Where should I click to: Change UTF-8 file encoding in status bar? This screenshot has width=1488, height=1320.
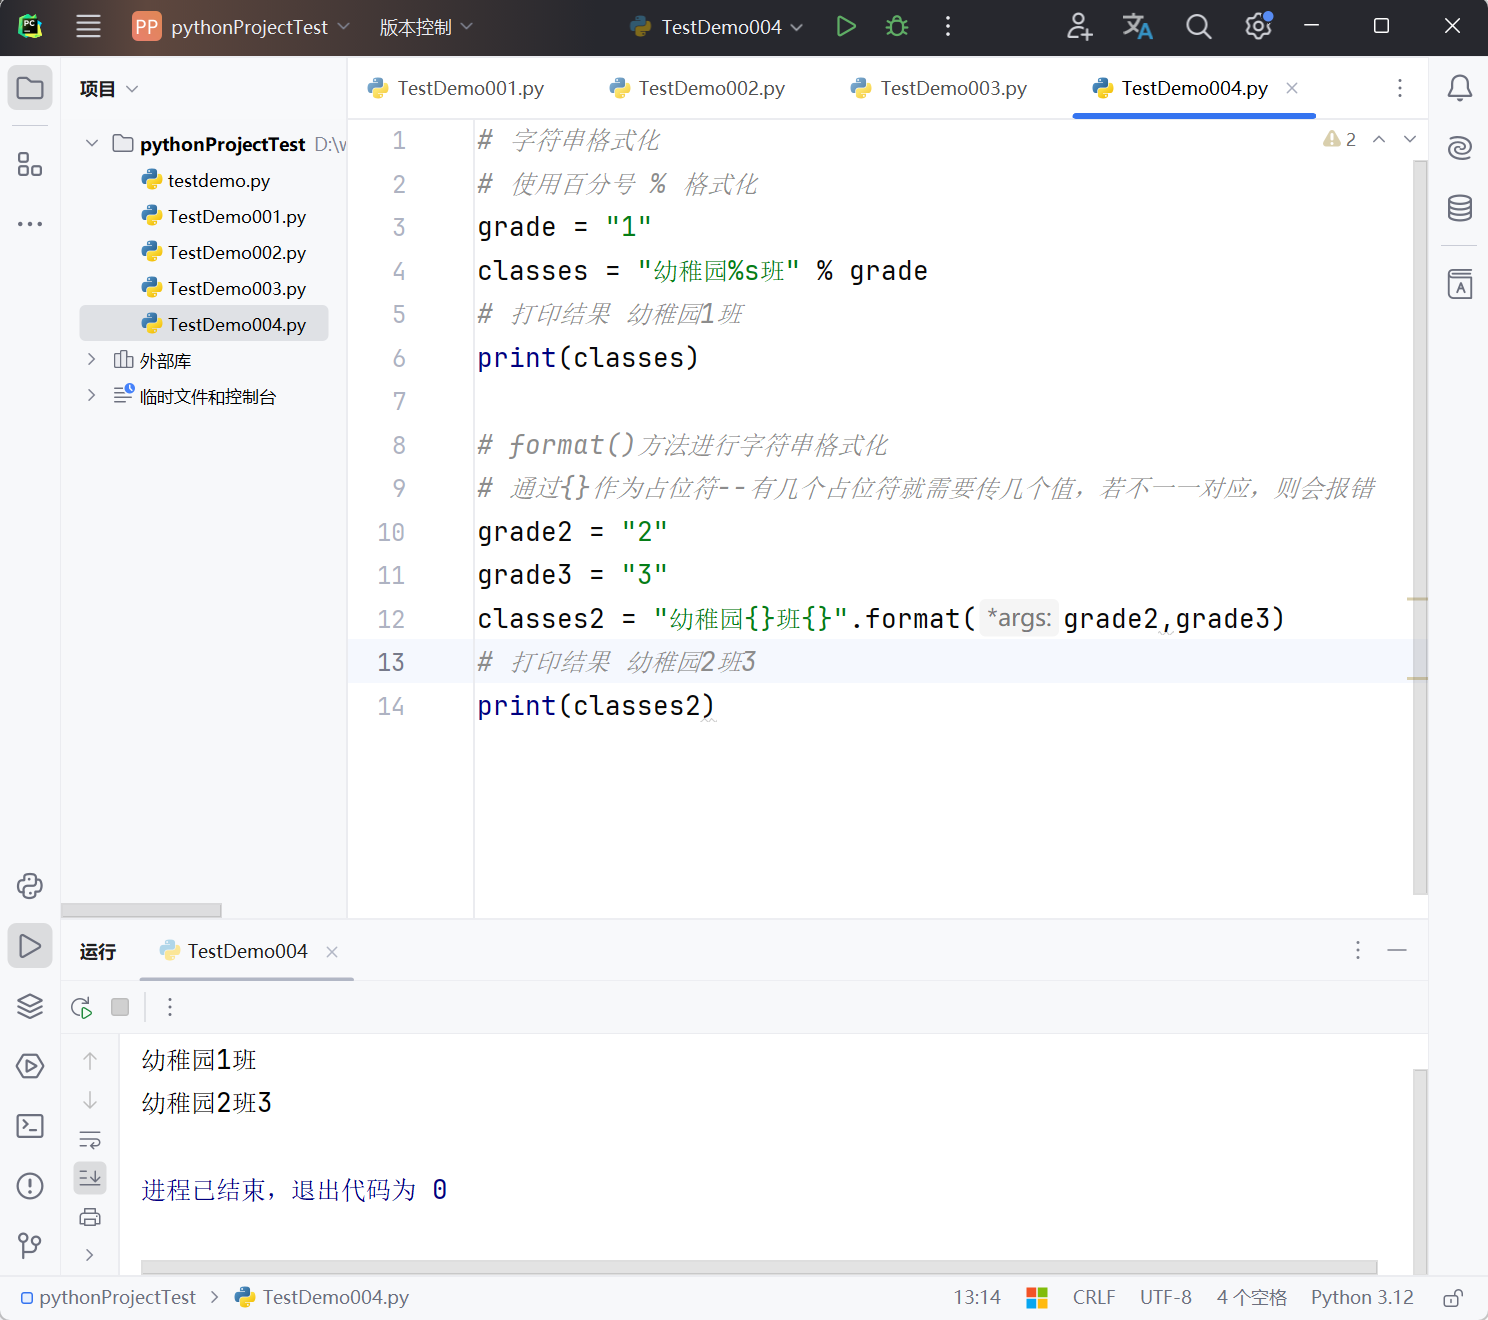1166,1298
